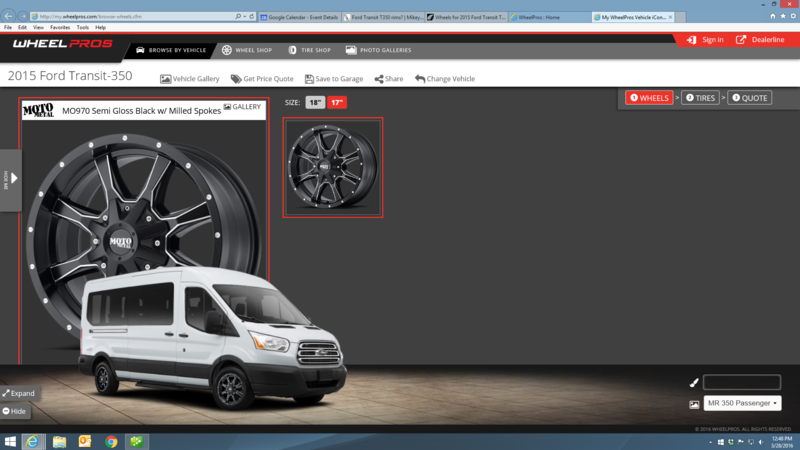Click Change Vehicle
The height and width of the screenshot is (450, 800).
pos(445,79)
